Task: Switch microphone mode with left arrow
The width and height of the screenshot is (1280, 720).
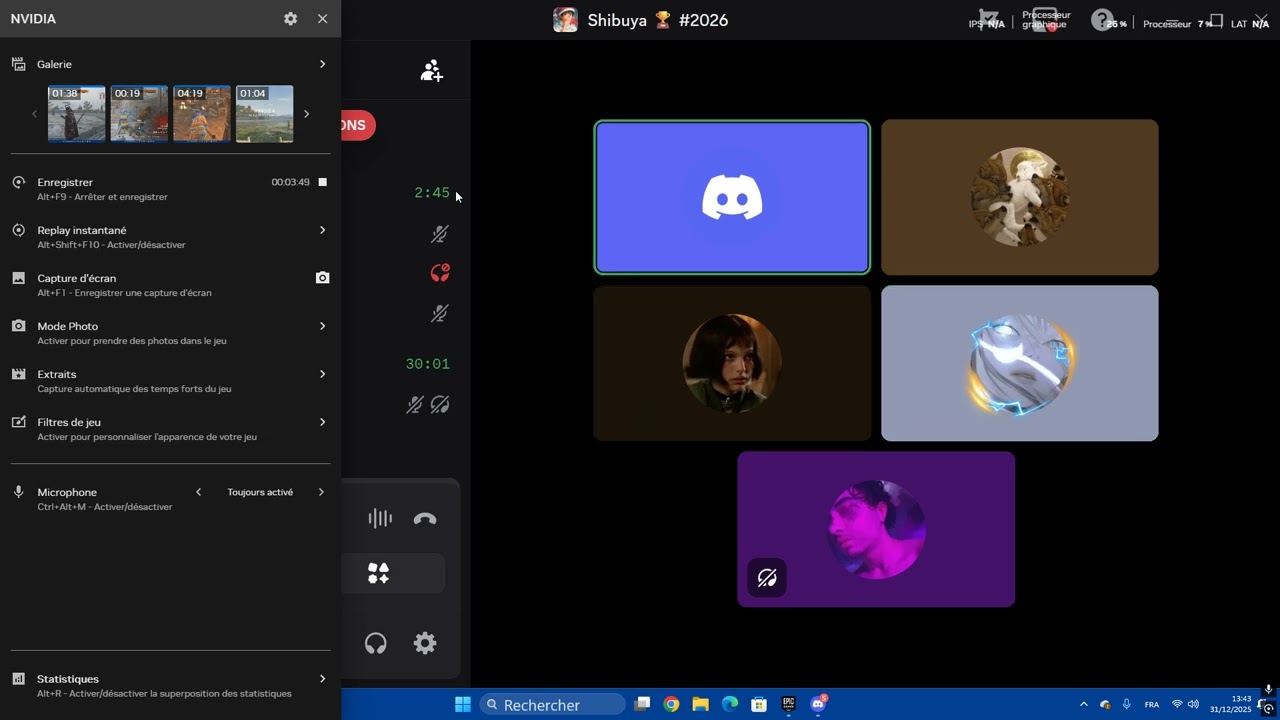Action: tap(198, 492)
